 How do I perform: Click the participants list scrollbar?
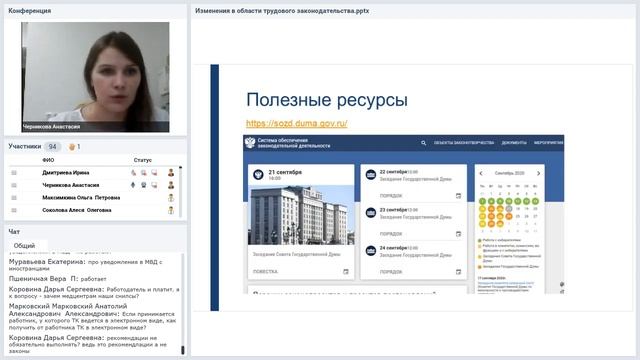[x=181, y=191]
